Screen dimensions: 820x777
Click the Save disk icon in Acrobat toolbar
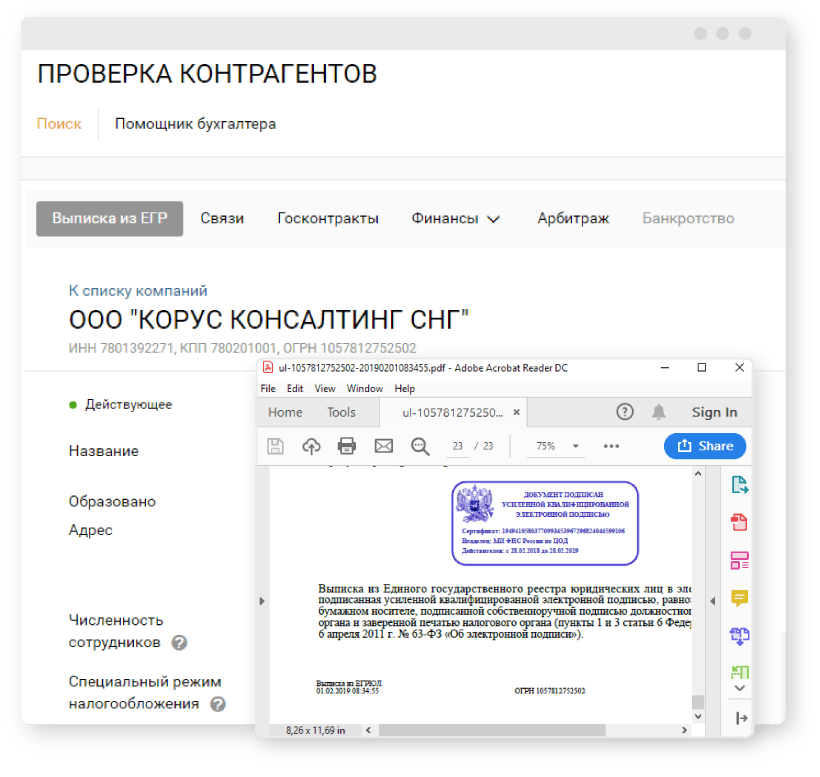point(275,446)
